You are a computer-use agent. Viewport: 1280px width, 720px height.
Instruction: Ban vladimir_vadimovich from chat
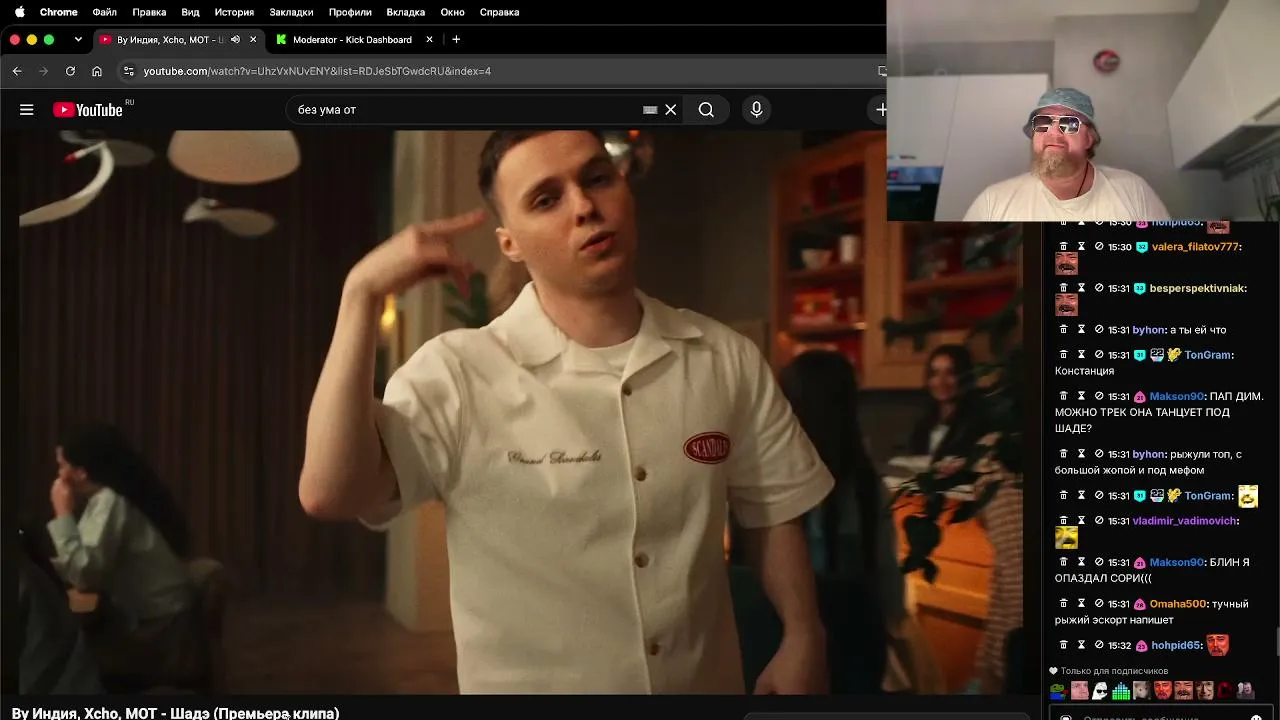tap(1099, 521)
